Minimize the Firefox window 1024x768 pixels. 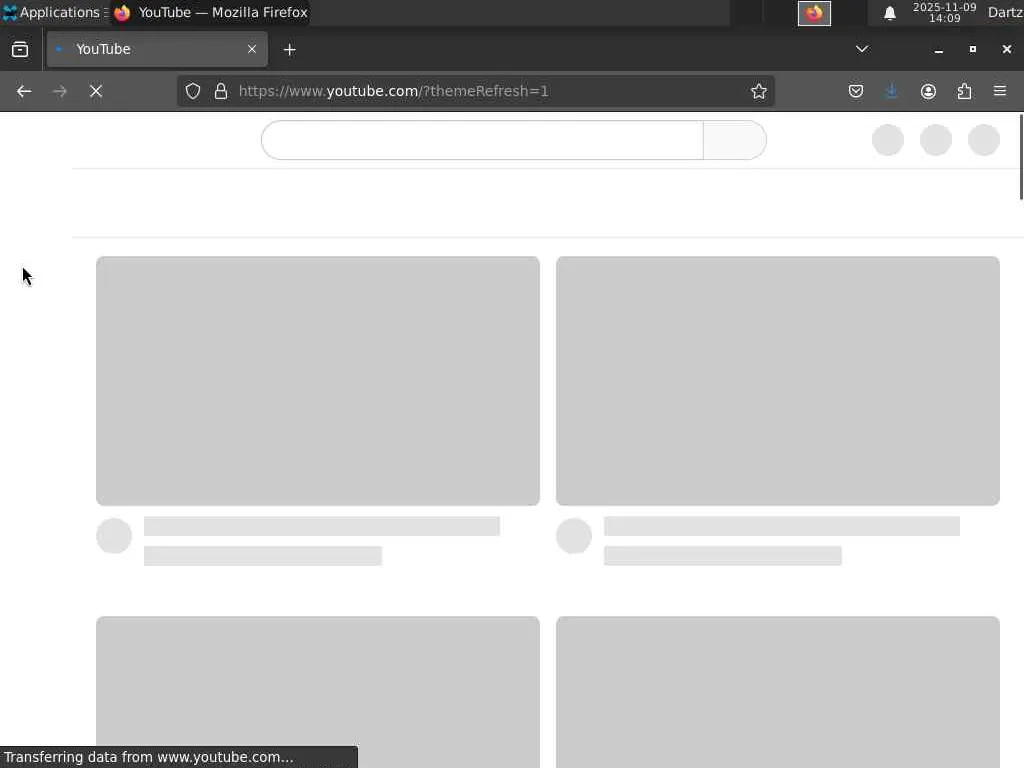click(938, 50)
